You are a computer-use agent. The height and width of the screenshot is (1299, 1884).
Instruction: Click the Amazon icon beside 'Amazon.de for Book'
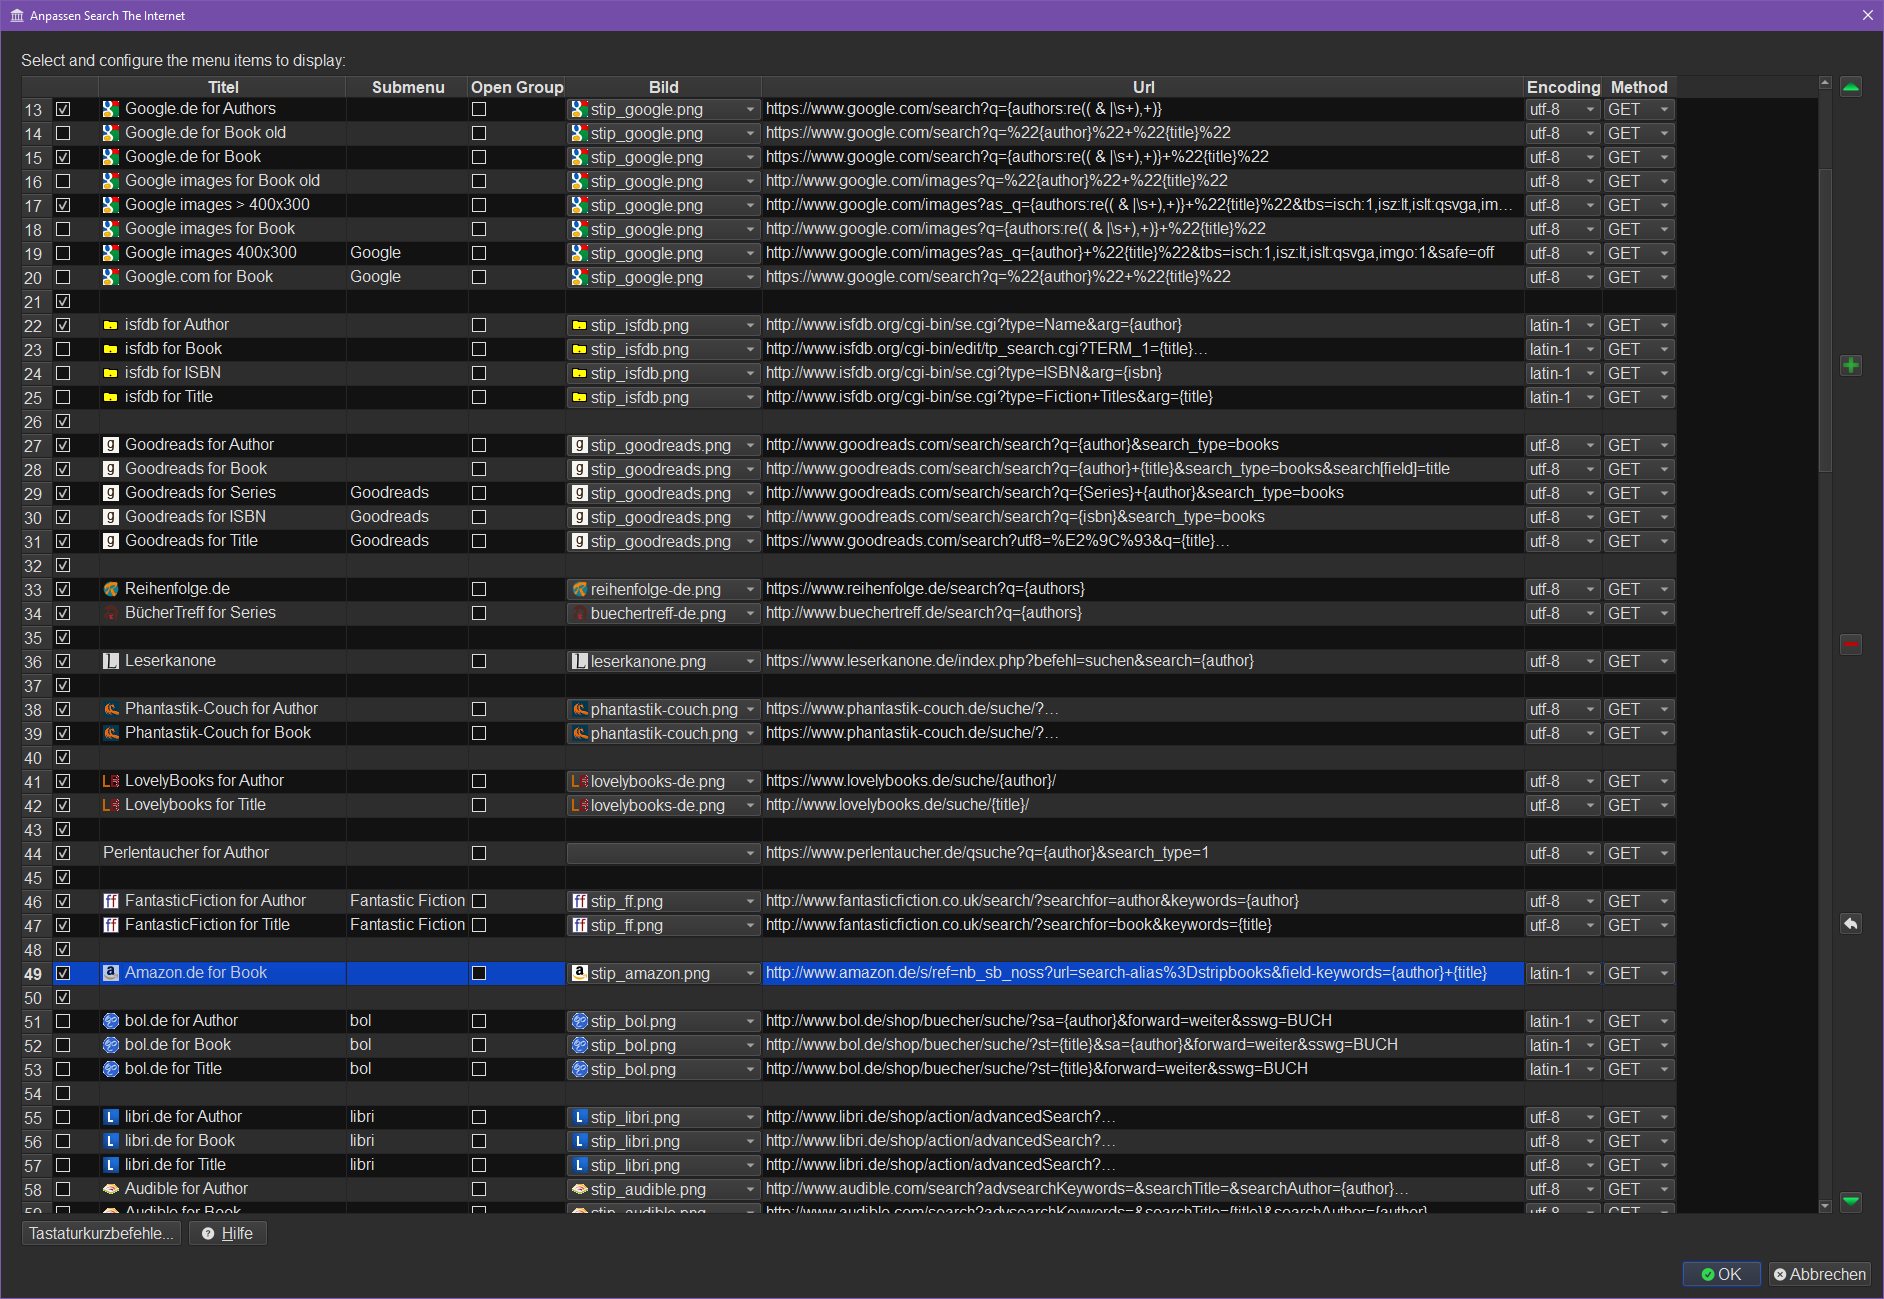111,973
